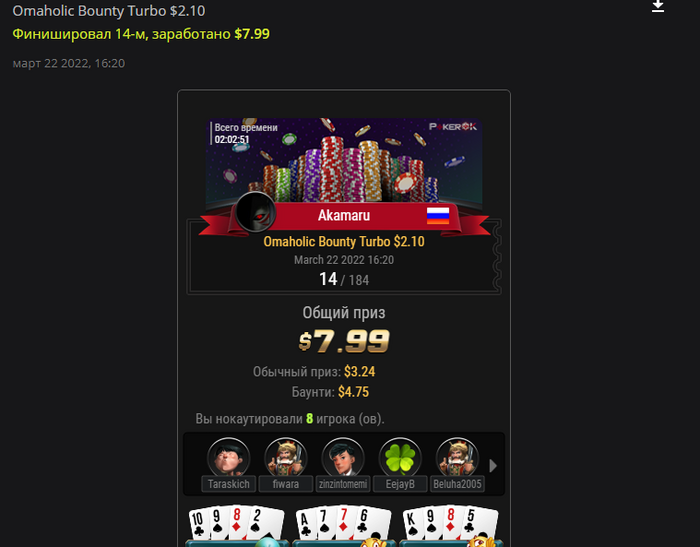Image resolution: width=700 pixels, height=547 pixels.
Task: Select hand with K 9 8 5 cards
Action: pyautogui.click(x=450, y=526)
